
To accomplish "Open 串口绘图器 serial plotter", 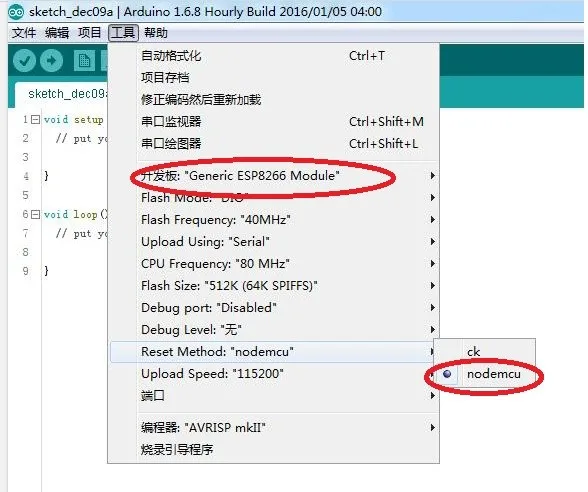I will [274, 144].
